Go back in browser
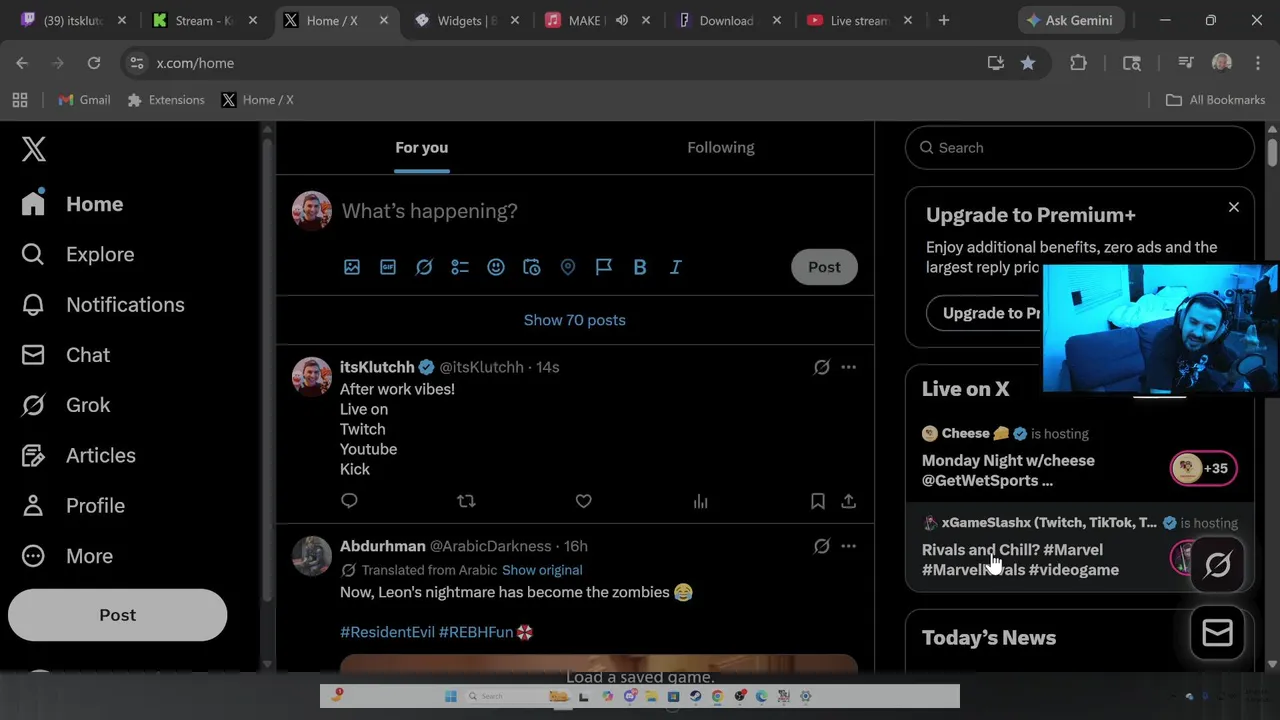Image resolution: width=1280 pixels, height=720 pixels. coord(22,63)
